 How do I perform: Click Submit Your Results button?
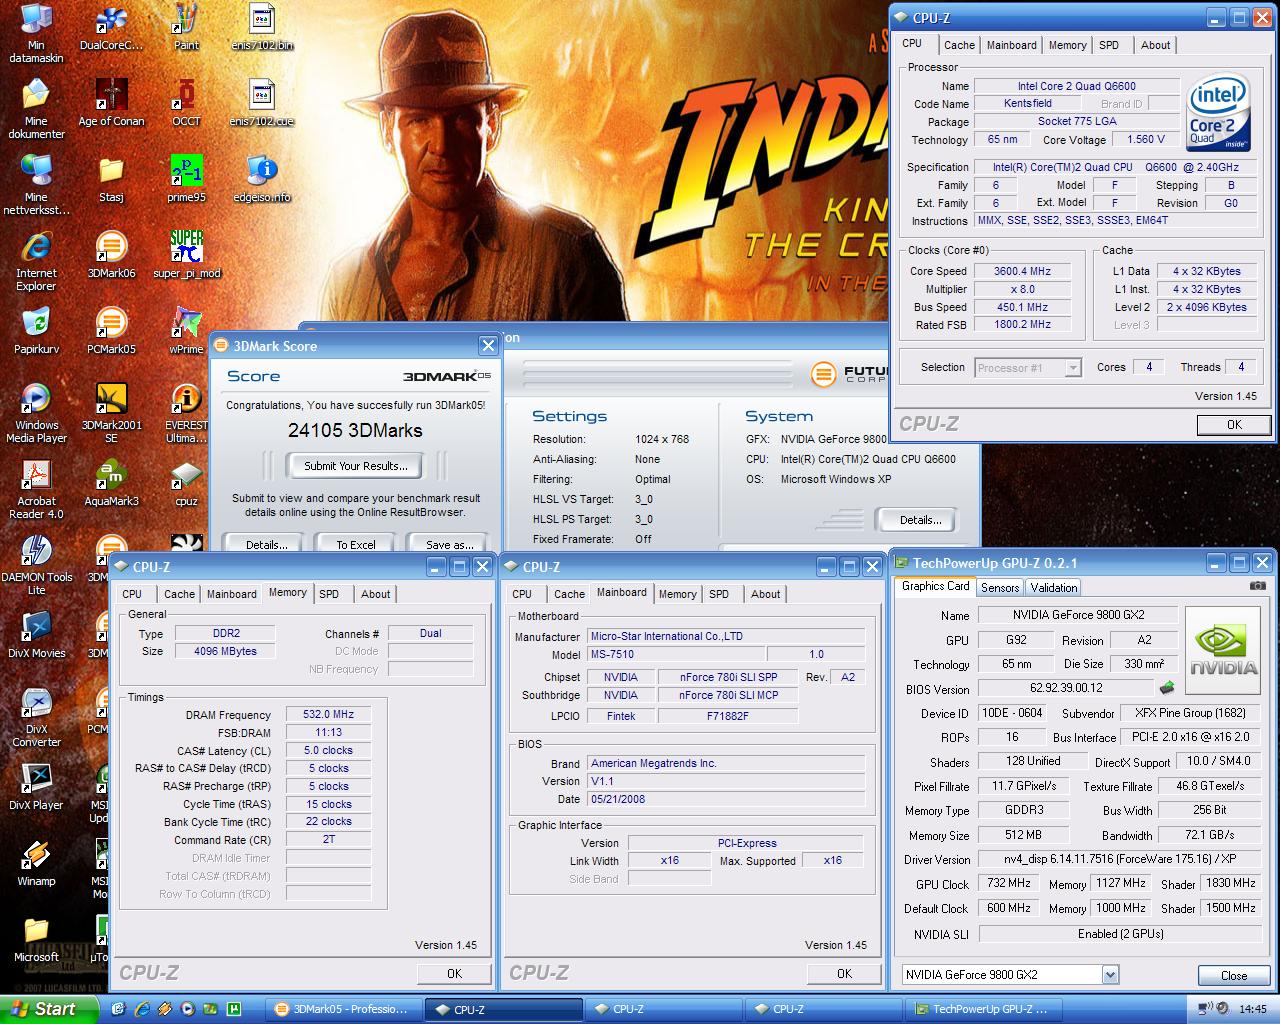(x=355, y=466)
